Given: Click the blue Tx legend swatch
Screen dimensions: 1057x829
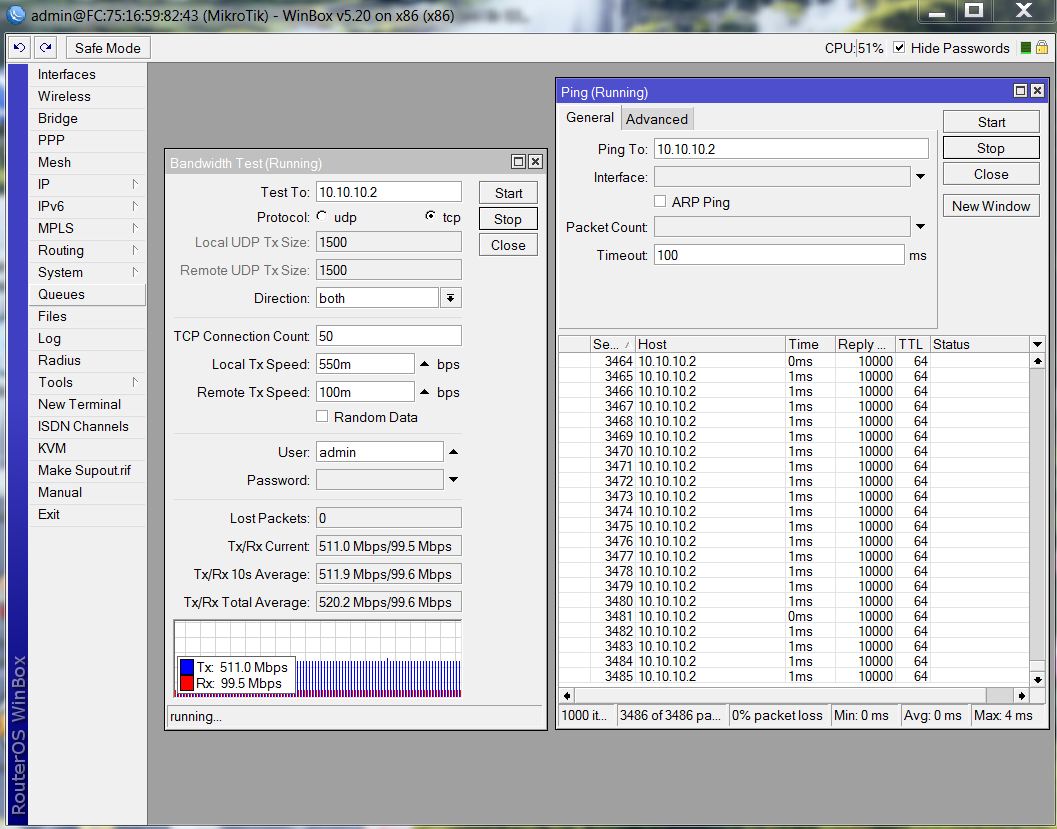Looking at the screenshot, I should coord(187,667).
